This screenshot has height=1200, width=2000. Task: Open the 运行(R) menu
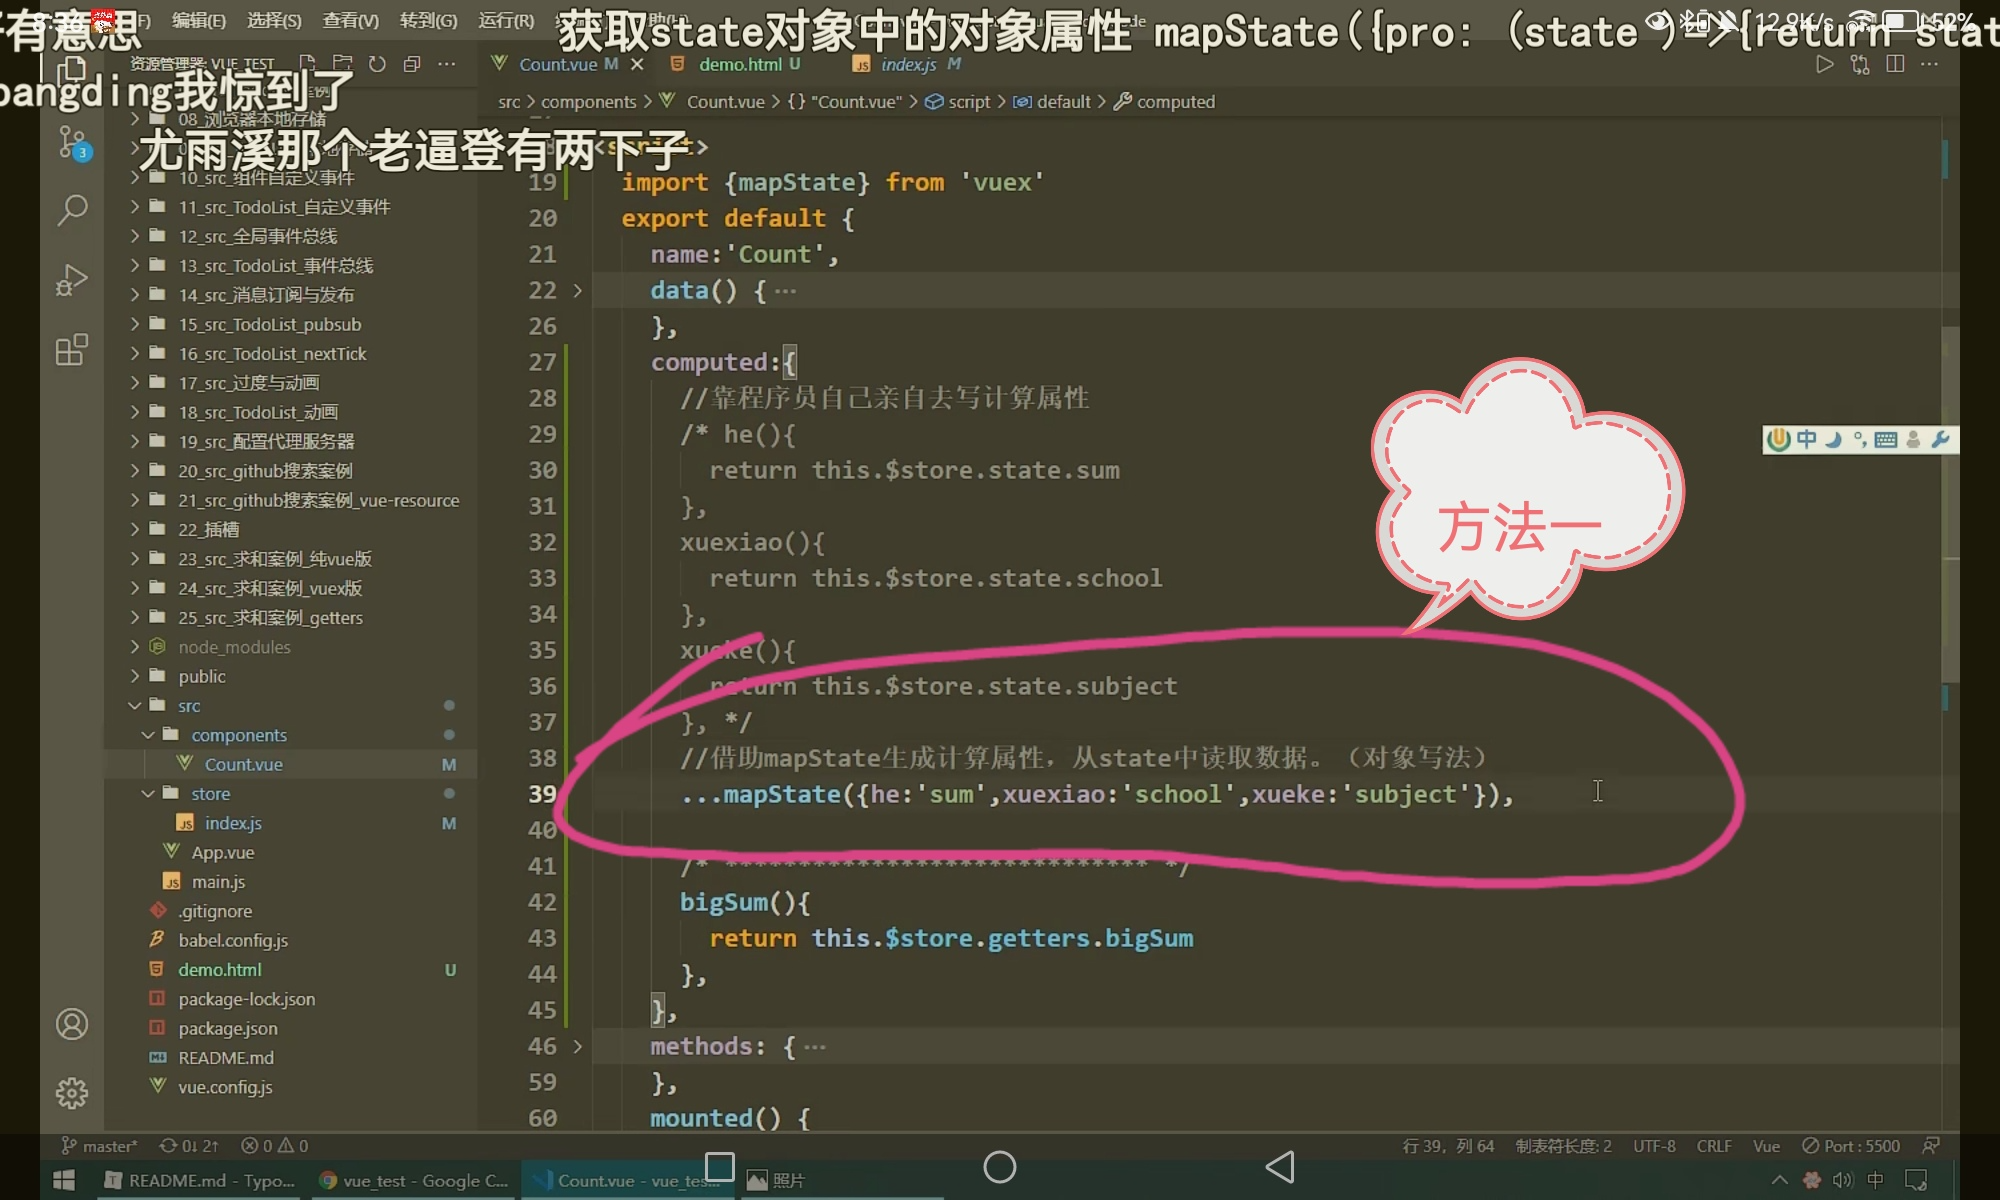(506, 20)
